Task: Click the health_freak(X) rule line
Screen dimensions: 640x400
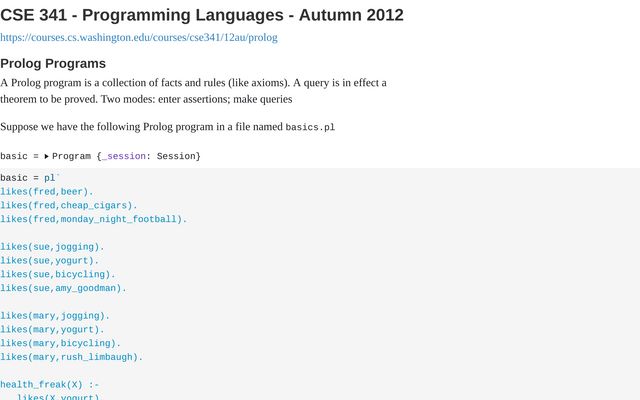Action: point(50,384)
